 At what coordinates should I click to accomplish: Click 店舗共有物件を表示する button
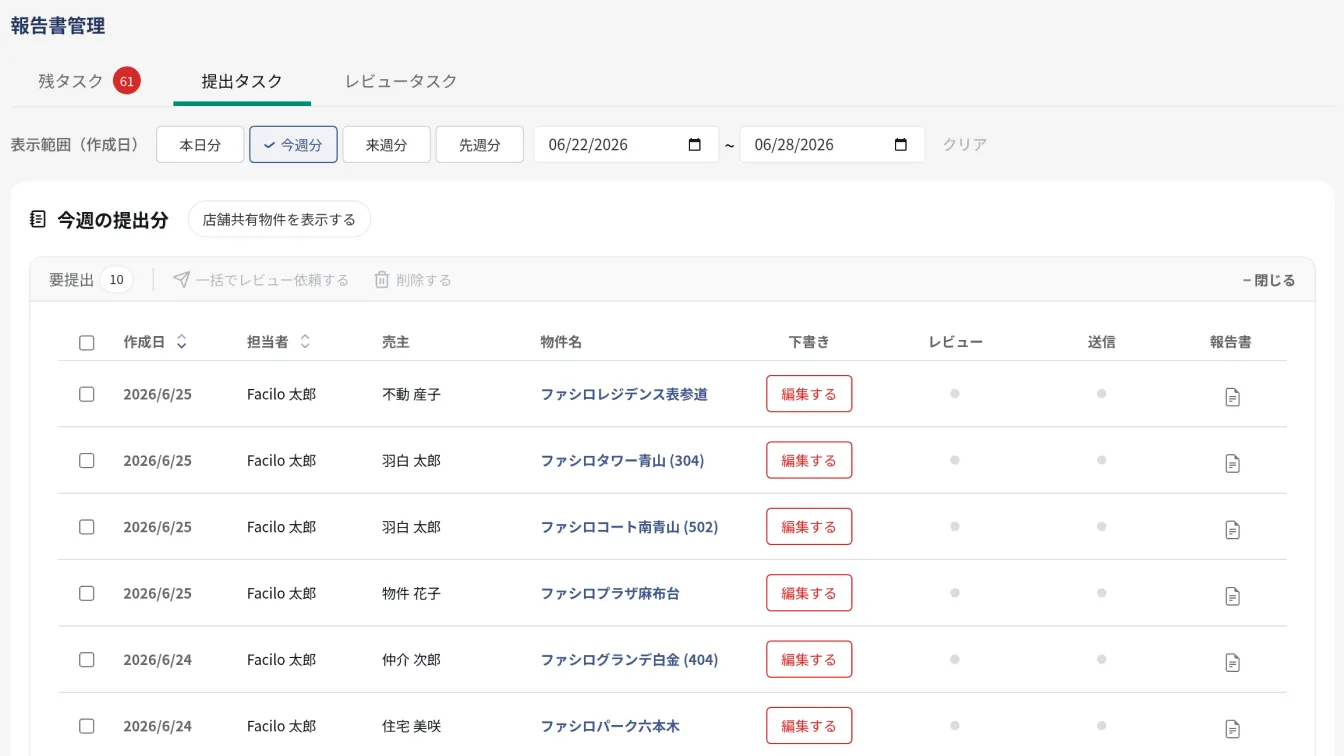[279, 220]
